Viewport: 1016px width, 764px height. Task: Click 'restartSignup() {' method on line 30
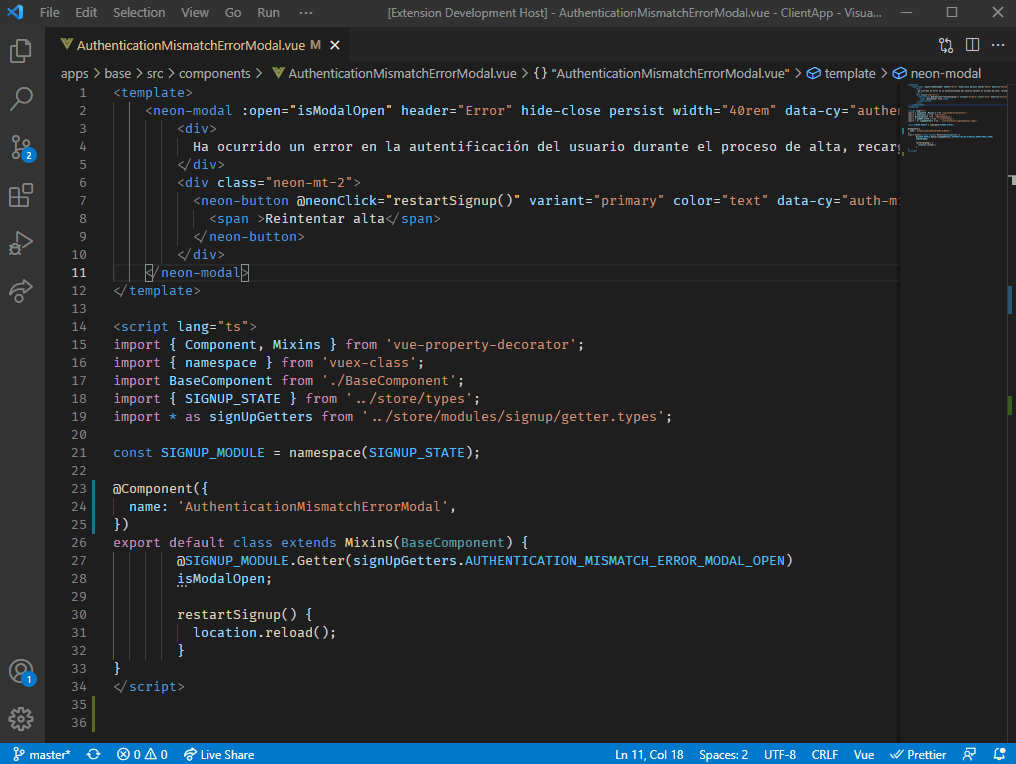pyautogui.click(x=245, y=614)
